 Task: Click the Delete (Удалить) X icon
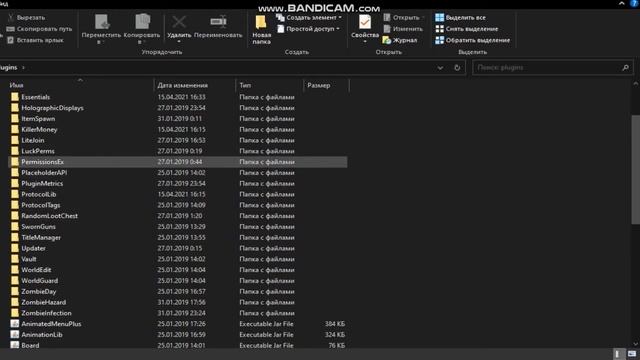pyautogui.click(x=179, y=22)
